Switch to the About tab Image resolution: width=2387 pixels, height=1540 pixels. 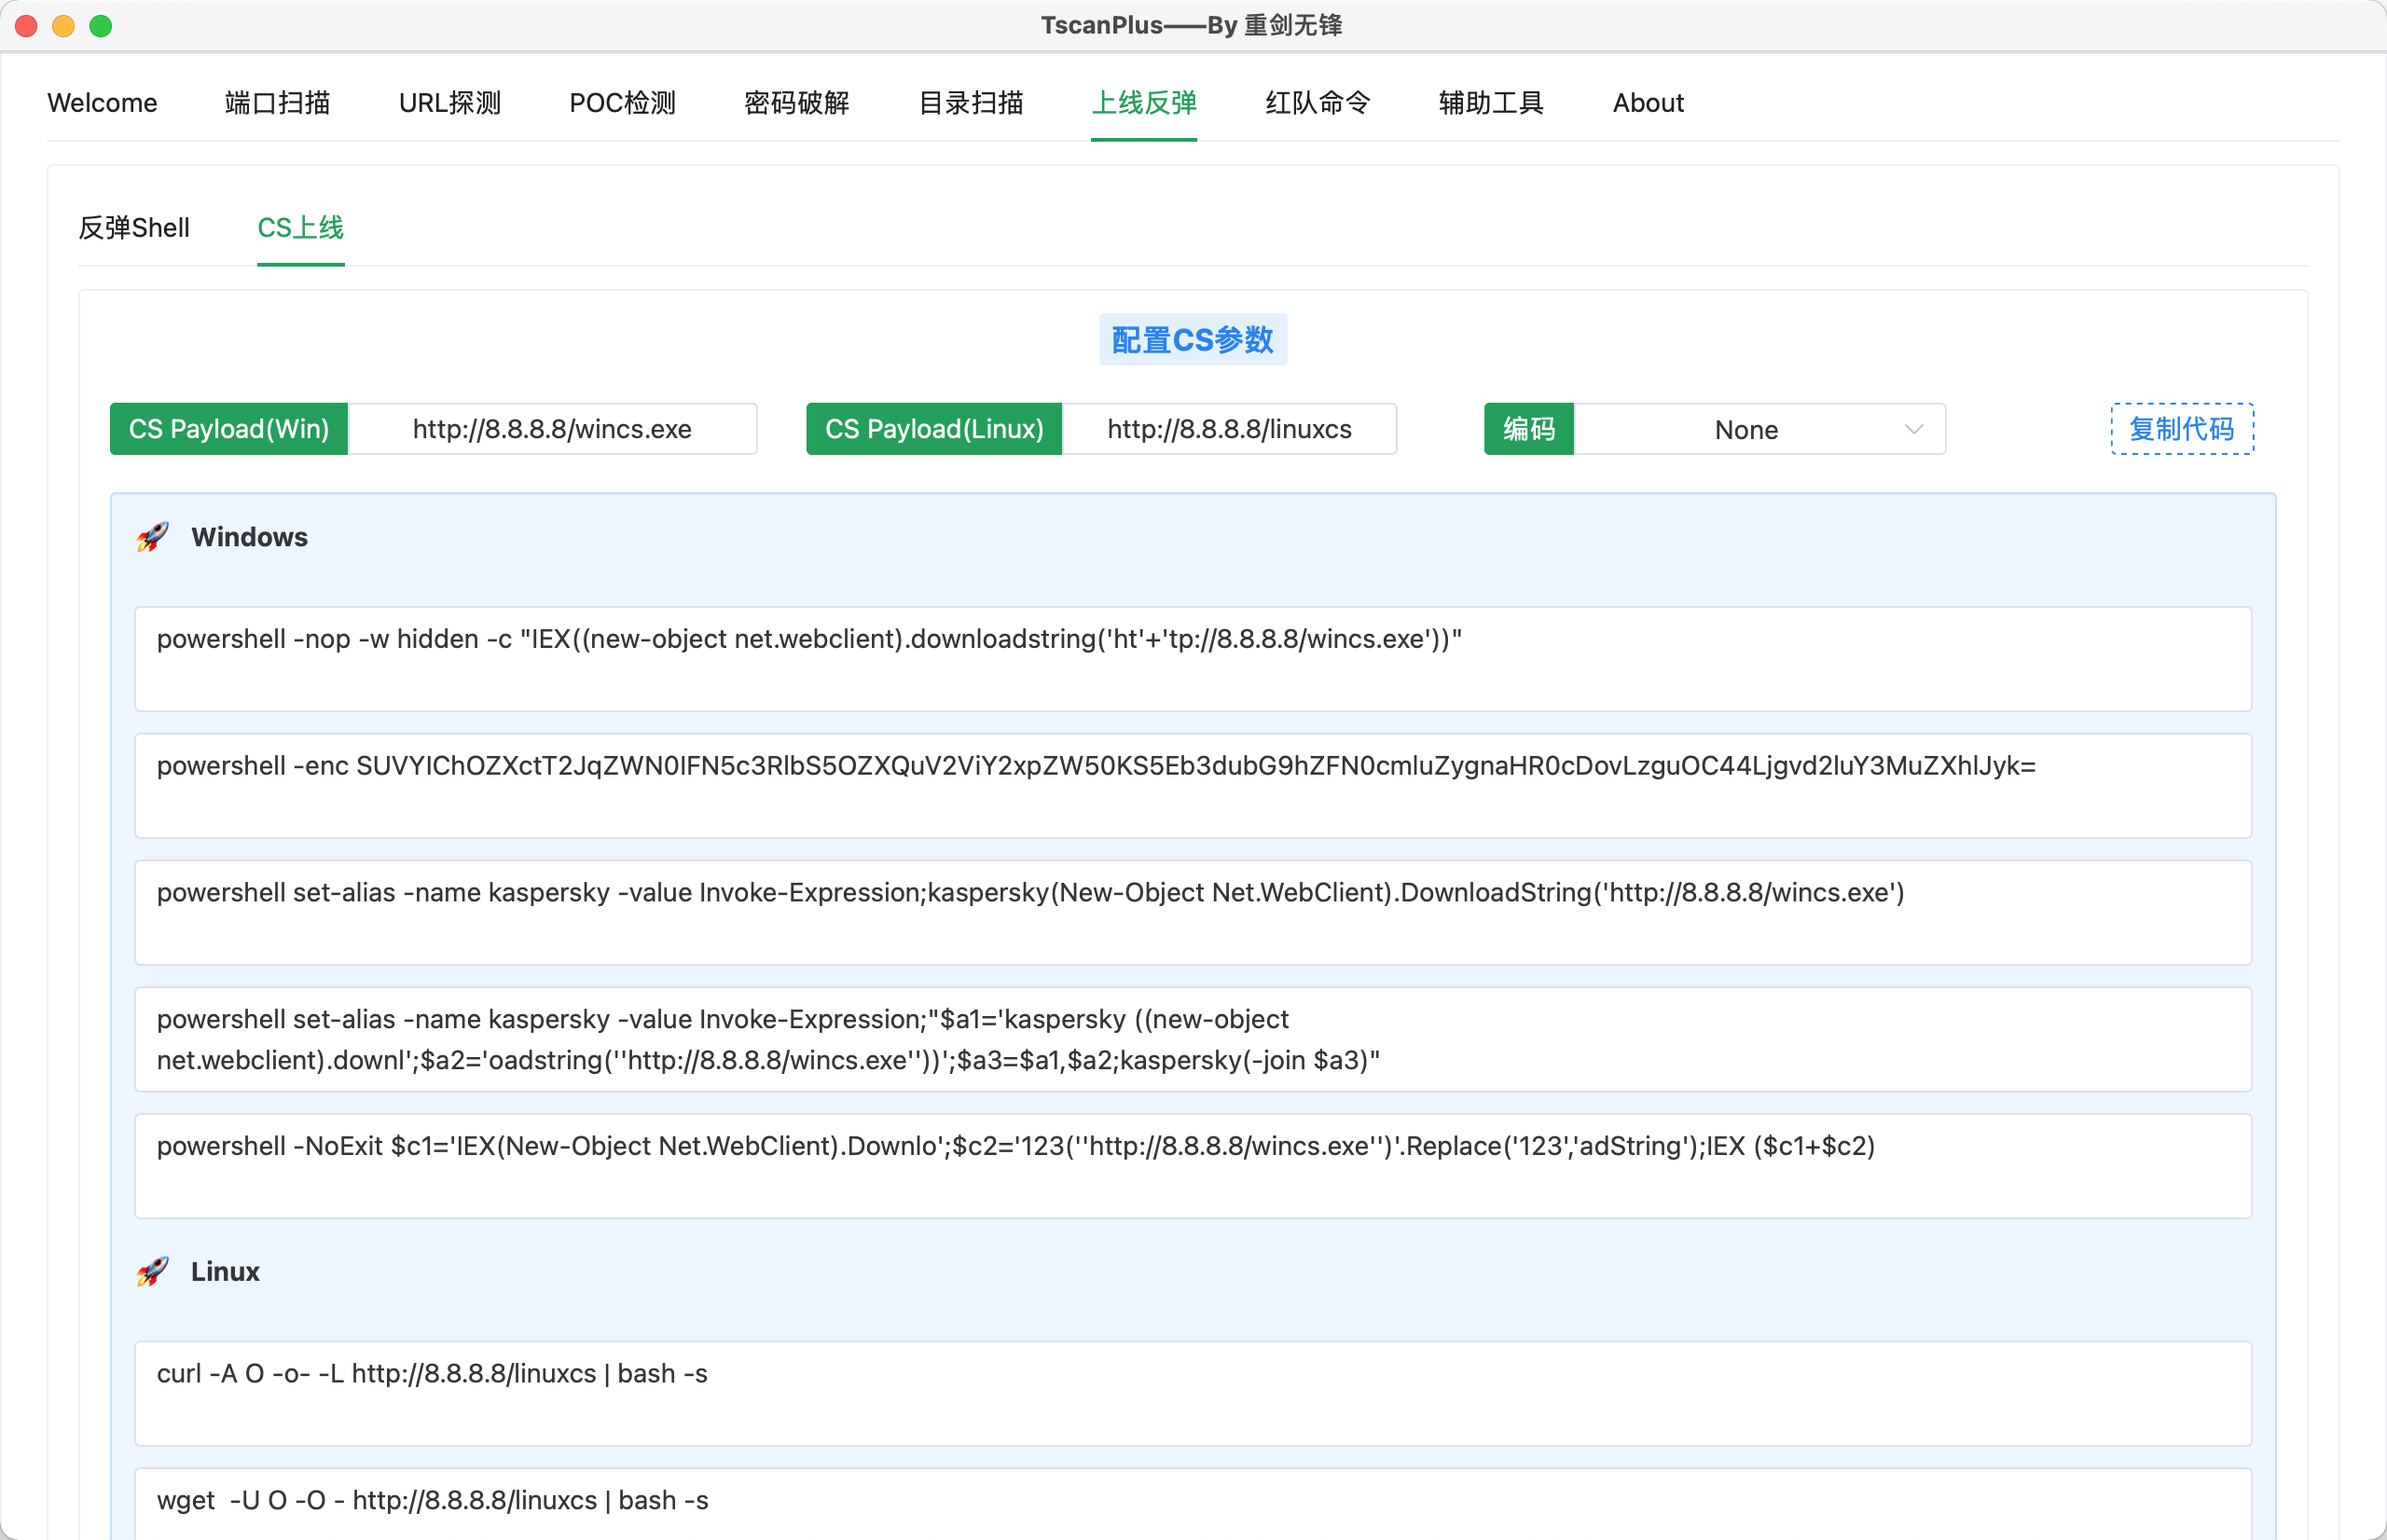coord(1647,103)
